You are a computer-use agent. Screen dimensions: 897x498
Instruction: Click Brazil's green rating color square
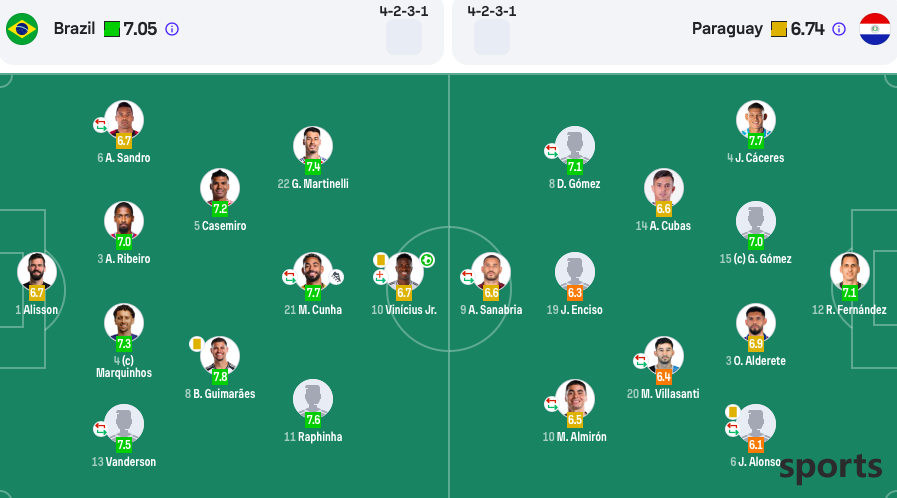click(112, 29)
